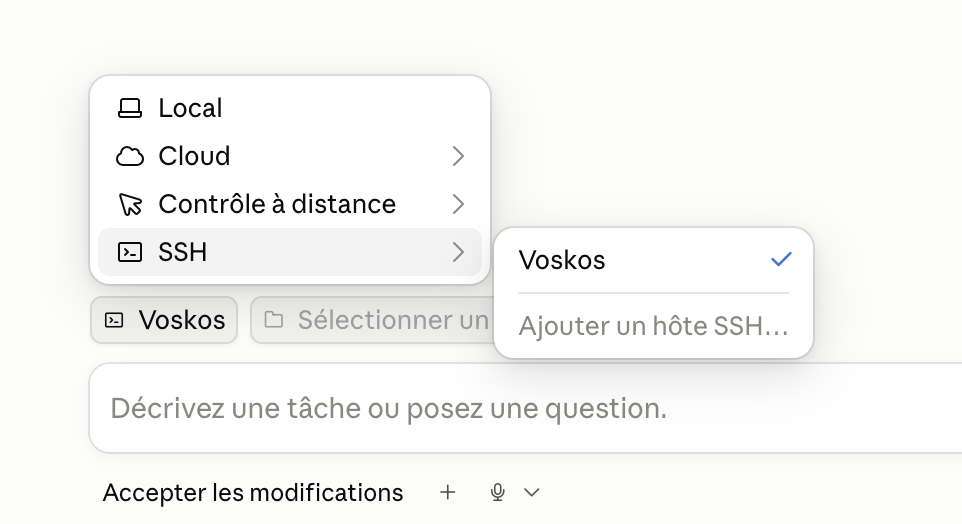Click the folder icon in Sélectionner un field
This screenshot has width=962, height=524.
(x=274, y=320)
